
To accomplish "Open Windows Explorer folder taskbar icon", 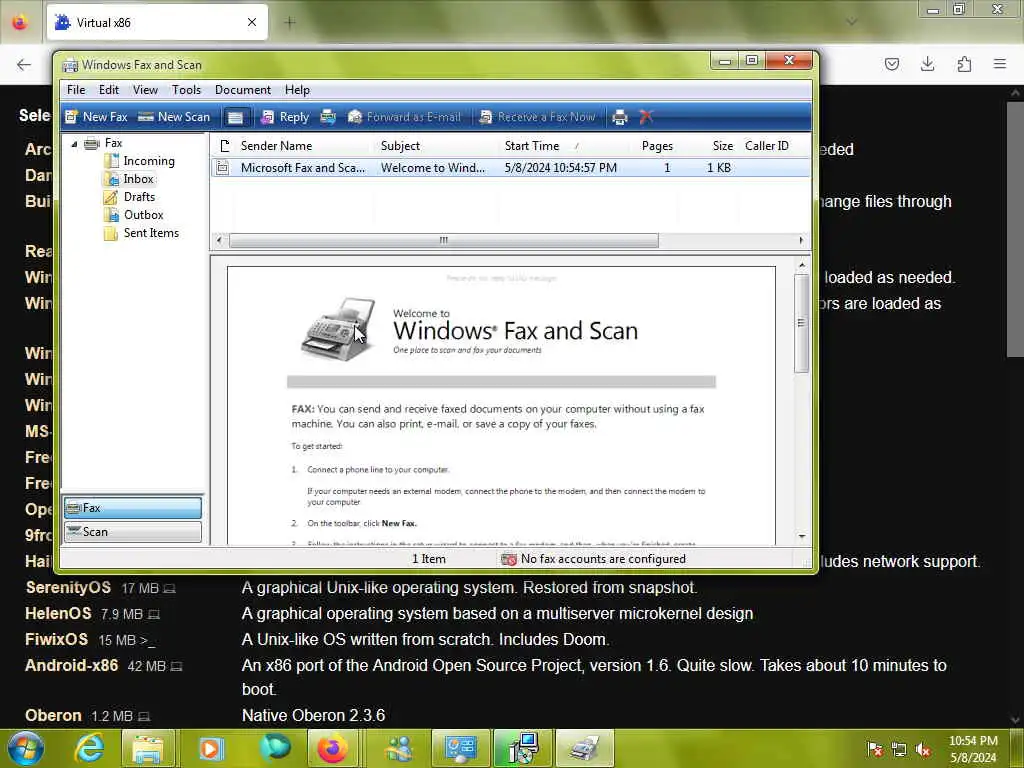I will coord(148,748).
